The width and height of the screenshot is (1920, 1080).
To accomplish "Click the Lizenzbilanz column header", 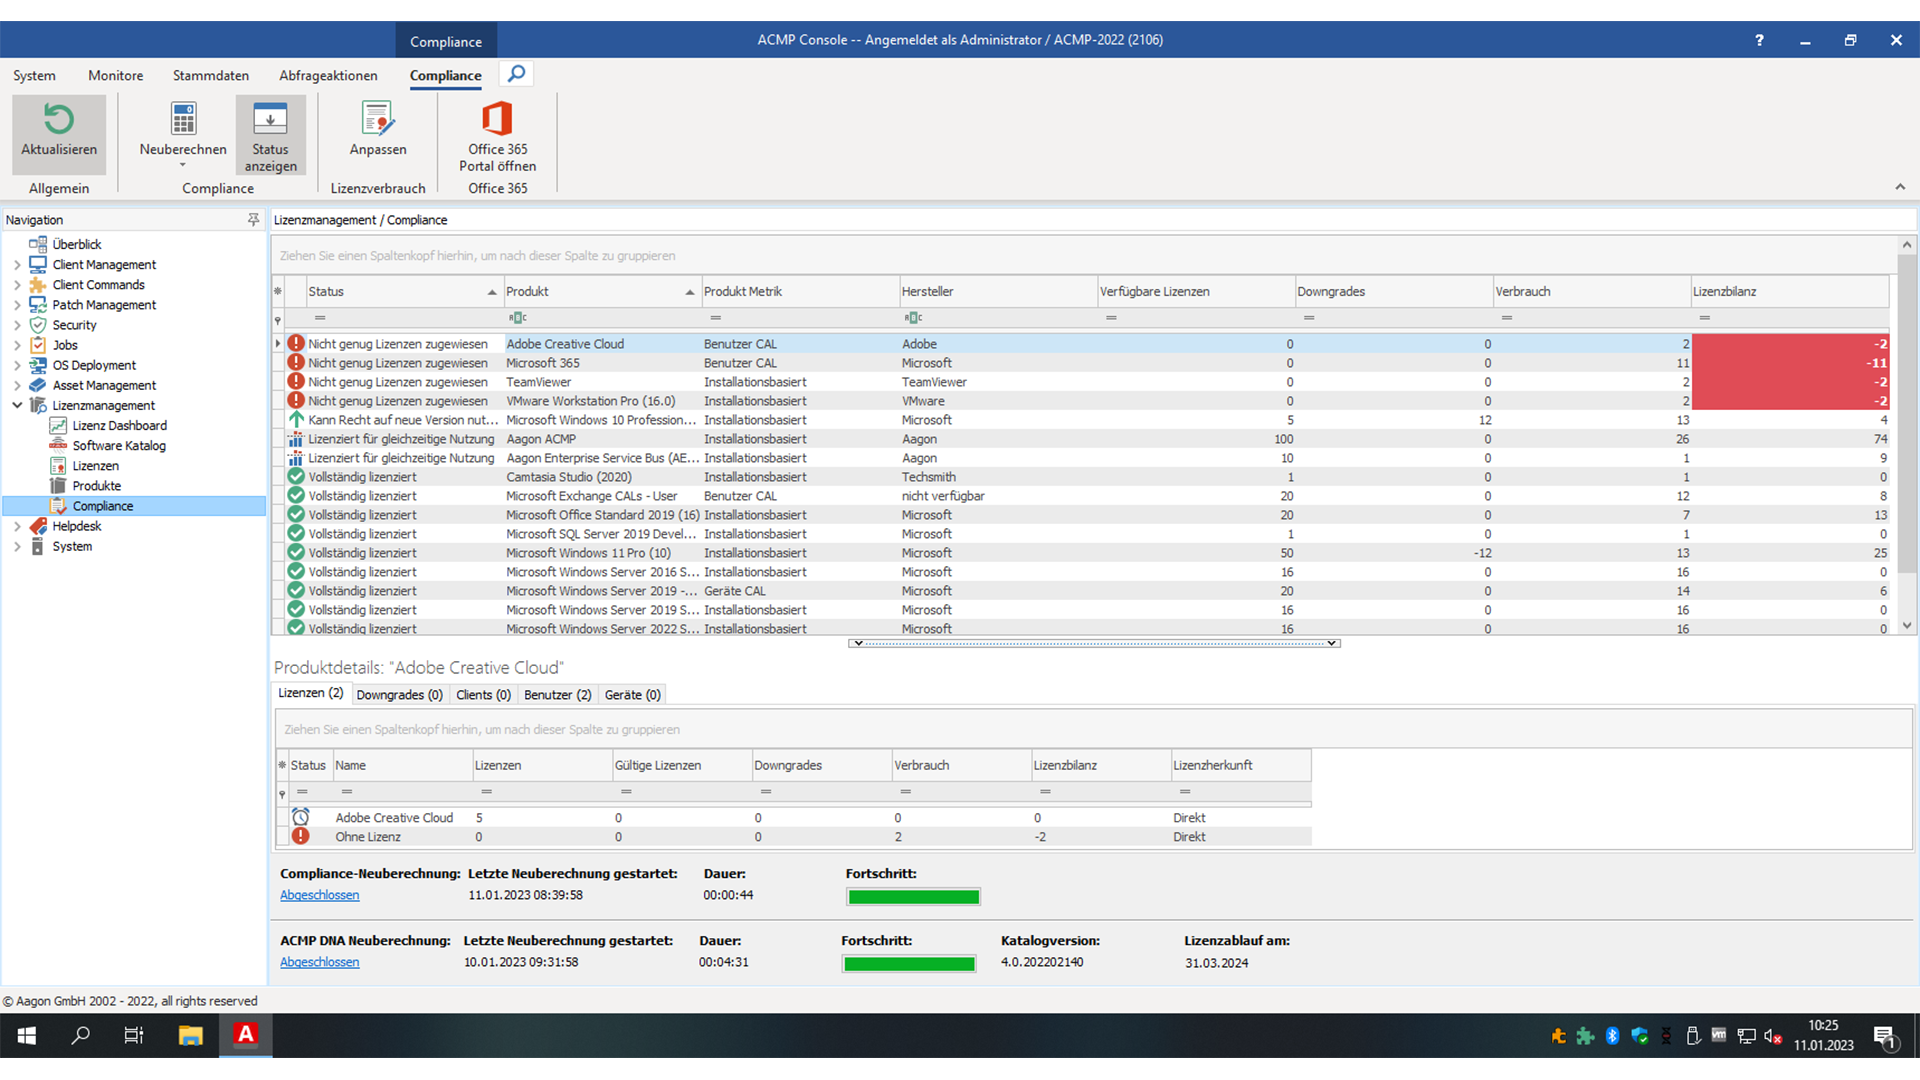I will click(x=1789, y=291).
